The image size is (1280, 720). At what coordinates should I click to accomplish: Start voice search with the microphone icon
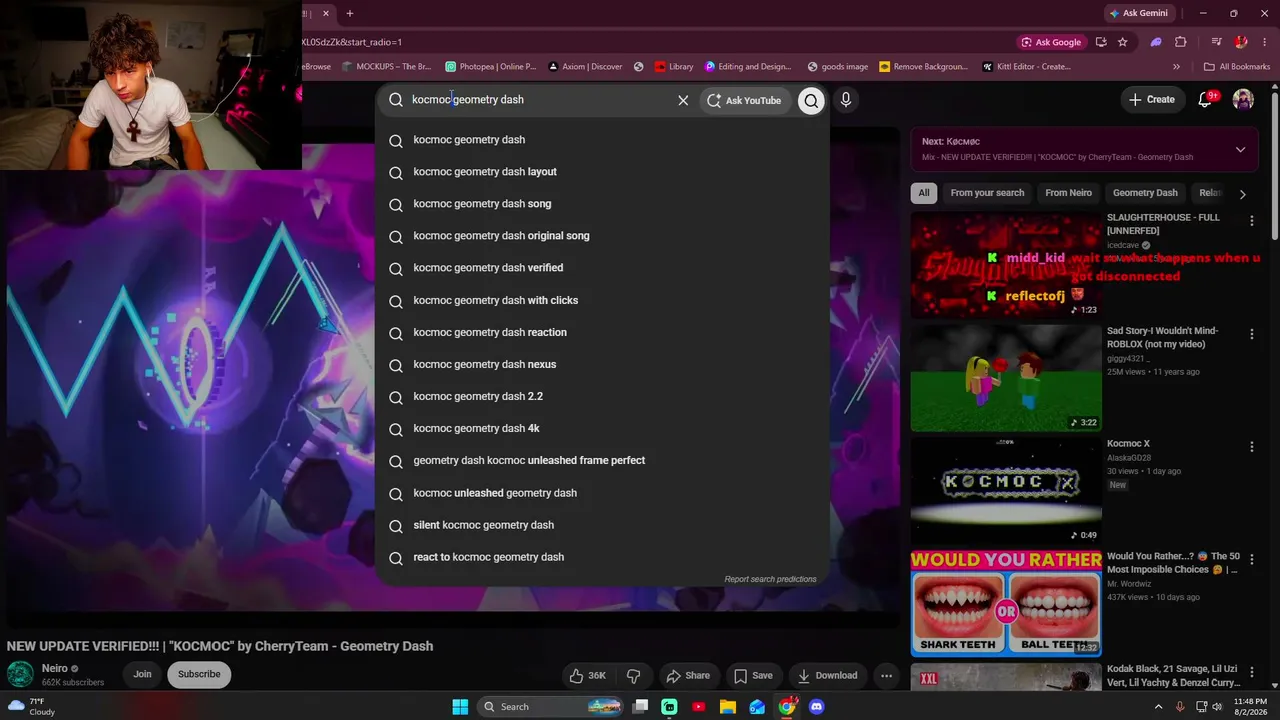(x=846, y=100)
